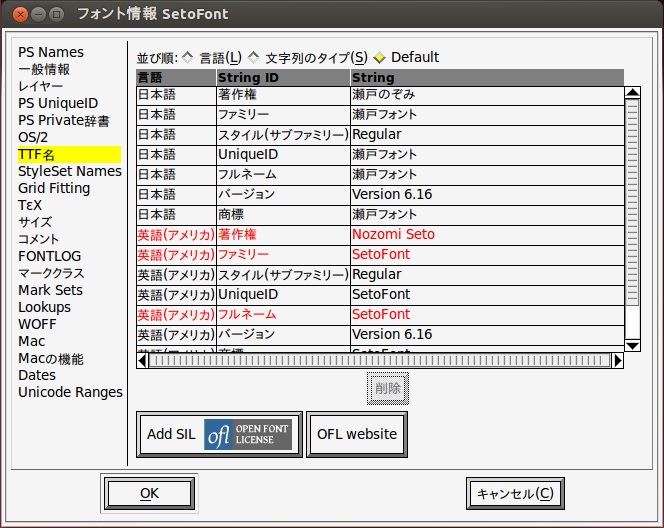Switch to the WOFF section
This screenshot has width=664, height=528.
pos(37,324)
